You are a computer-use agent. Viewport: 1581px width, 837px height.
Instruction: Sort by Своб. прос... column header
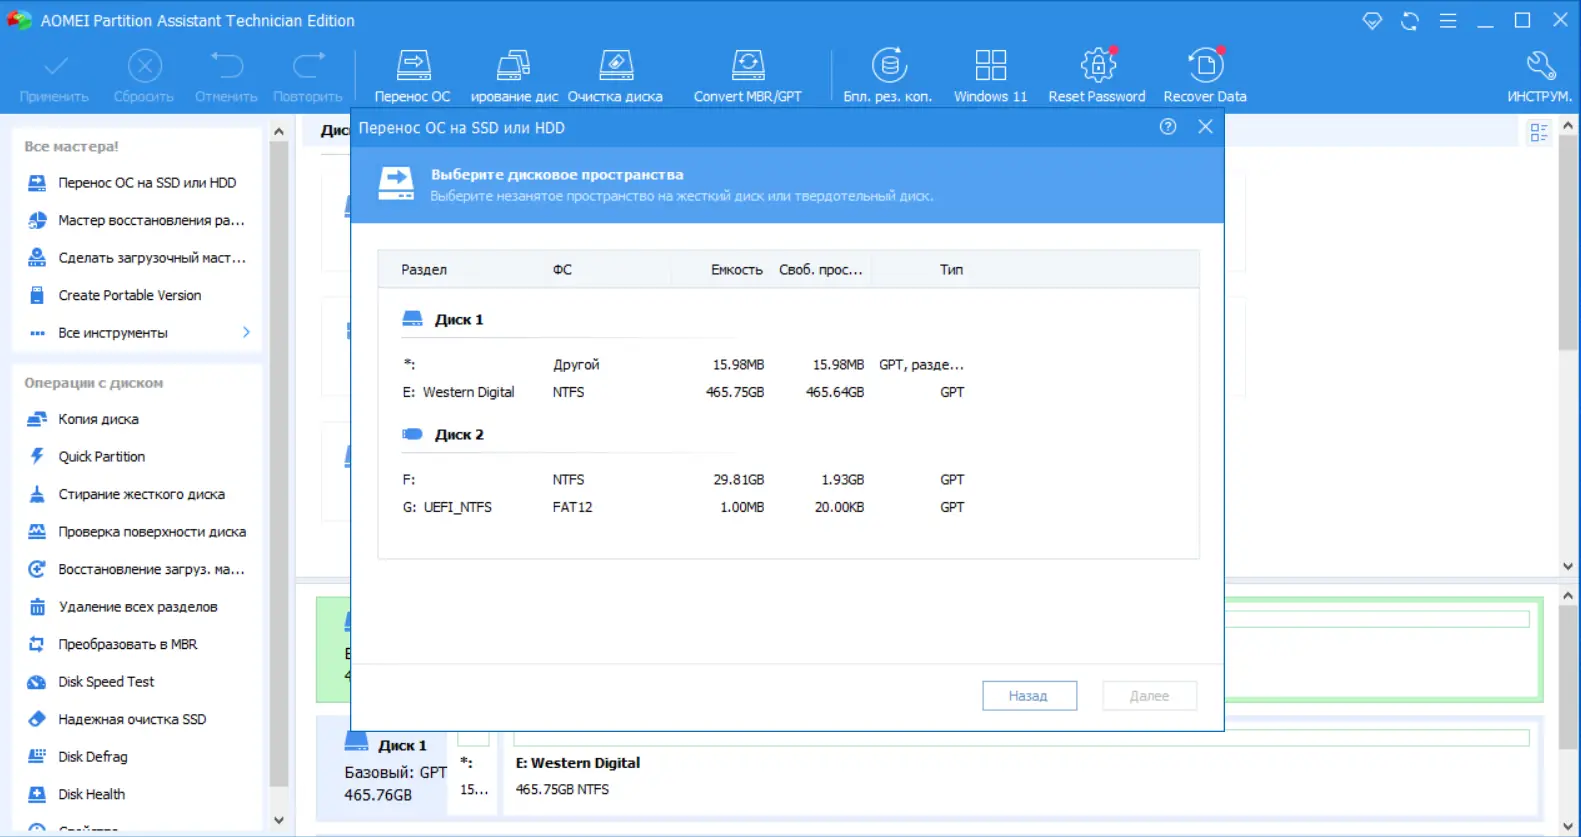(820, 270)
